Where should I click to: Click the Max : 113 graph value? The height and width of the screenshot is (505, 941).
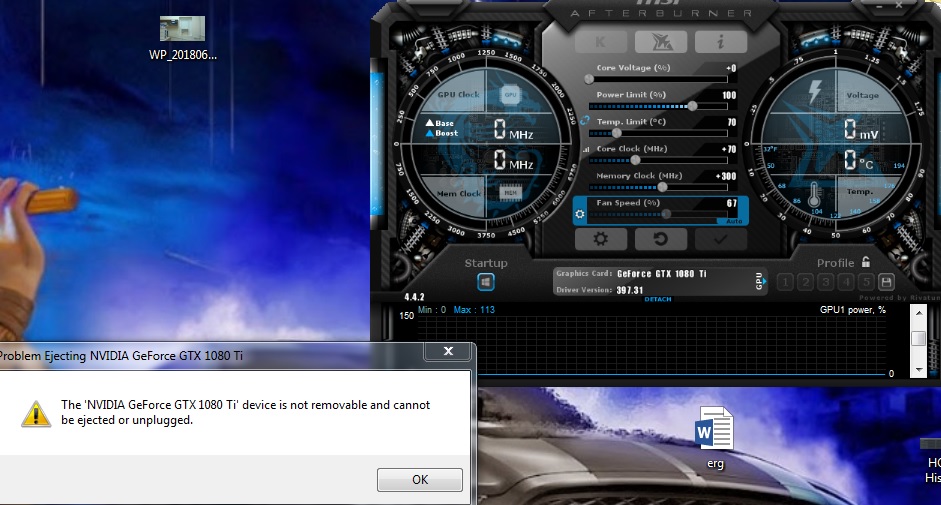point(474,310)
